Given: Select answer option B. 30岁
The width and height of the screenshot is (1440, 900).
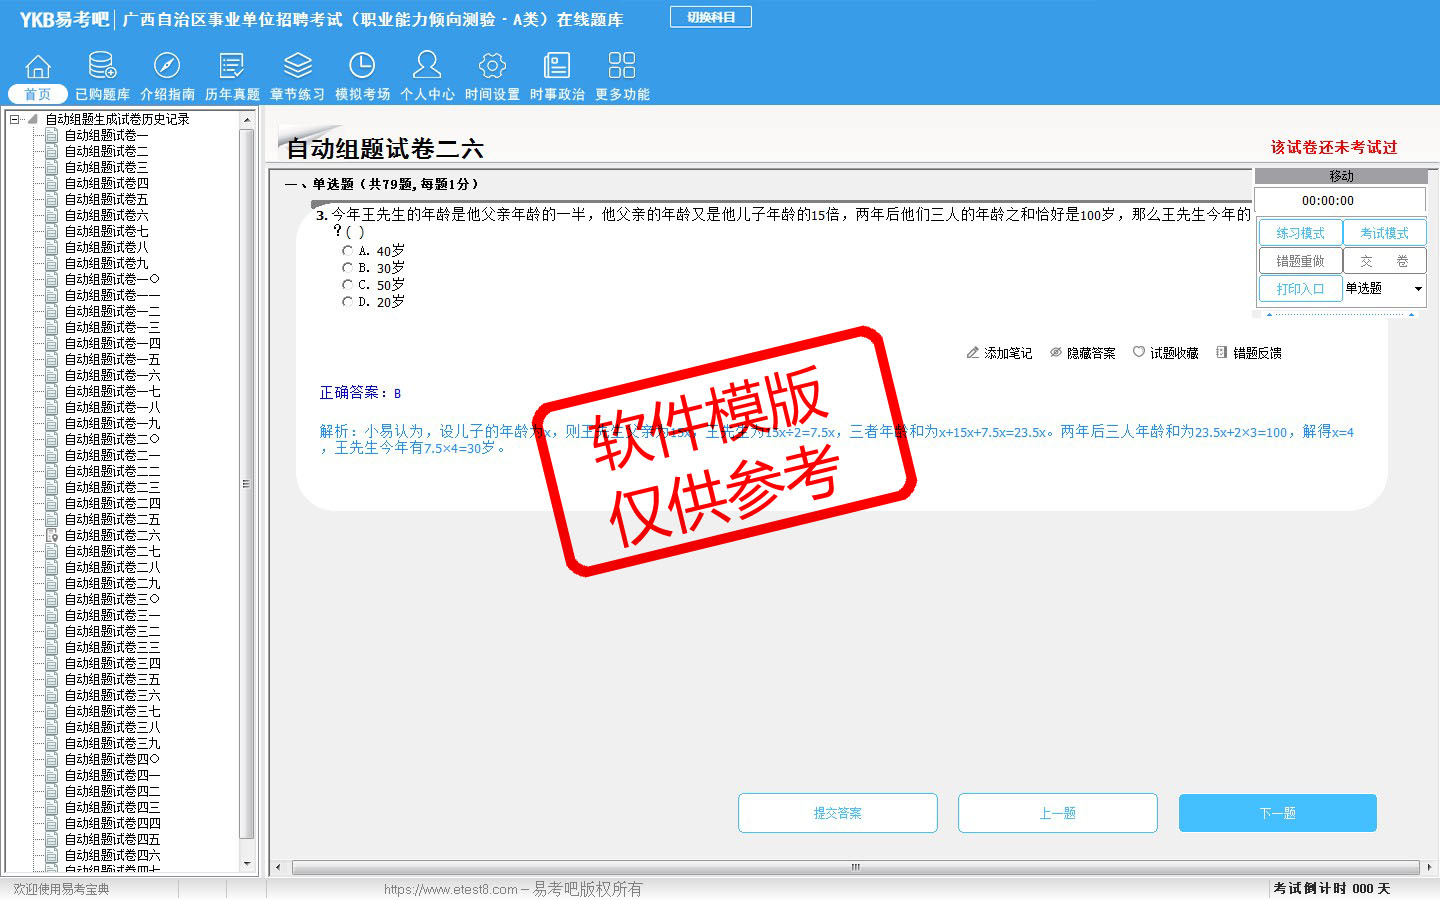Looking at the screenshot, I should pos(347,268).
